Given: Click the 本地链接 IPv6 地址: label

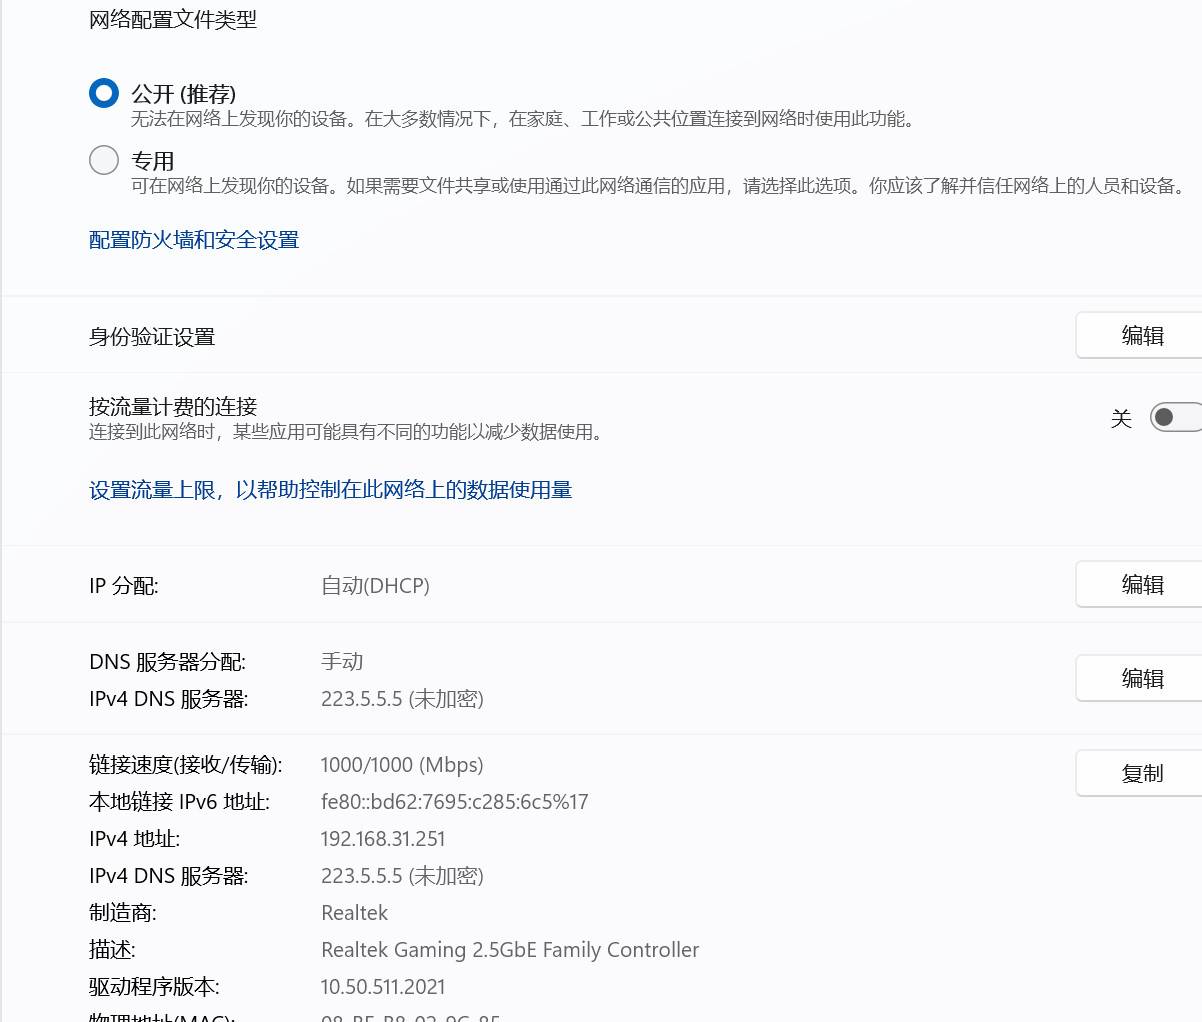Looking at the screenshot, I should coord(179,802).
